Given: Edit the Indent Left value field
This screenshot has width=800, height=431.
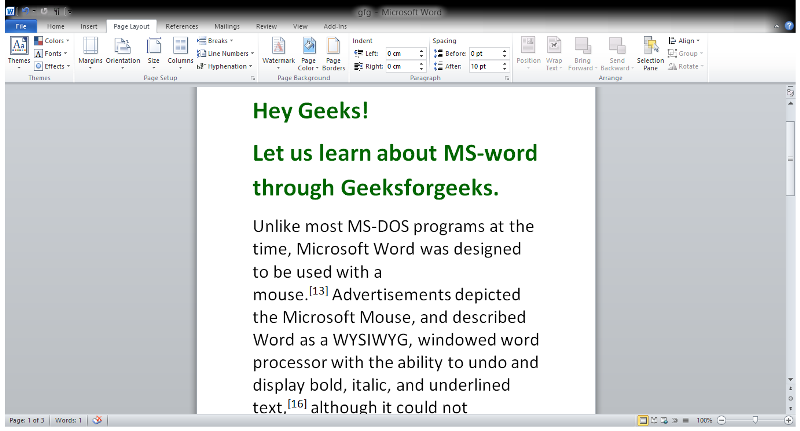Looking at the screenshot, I should click(x=402, y=53).
